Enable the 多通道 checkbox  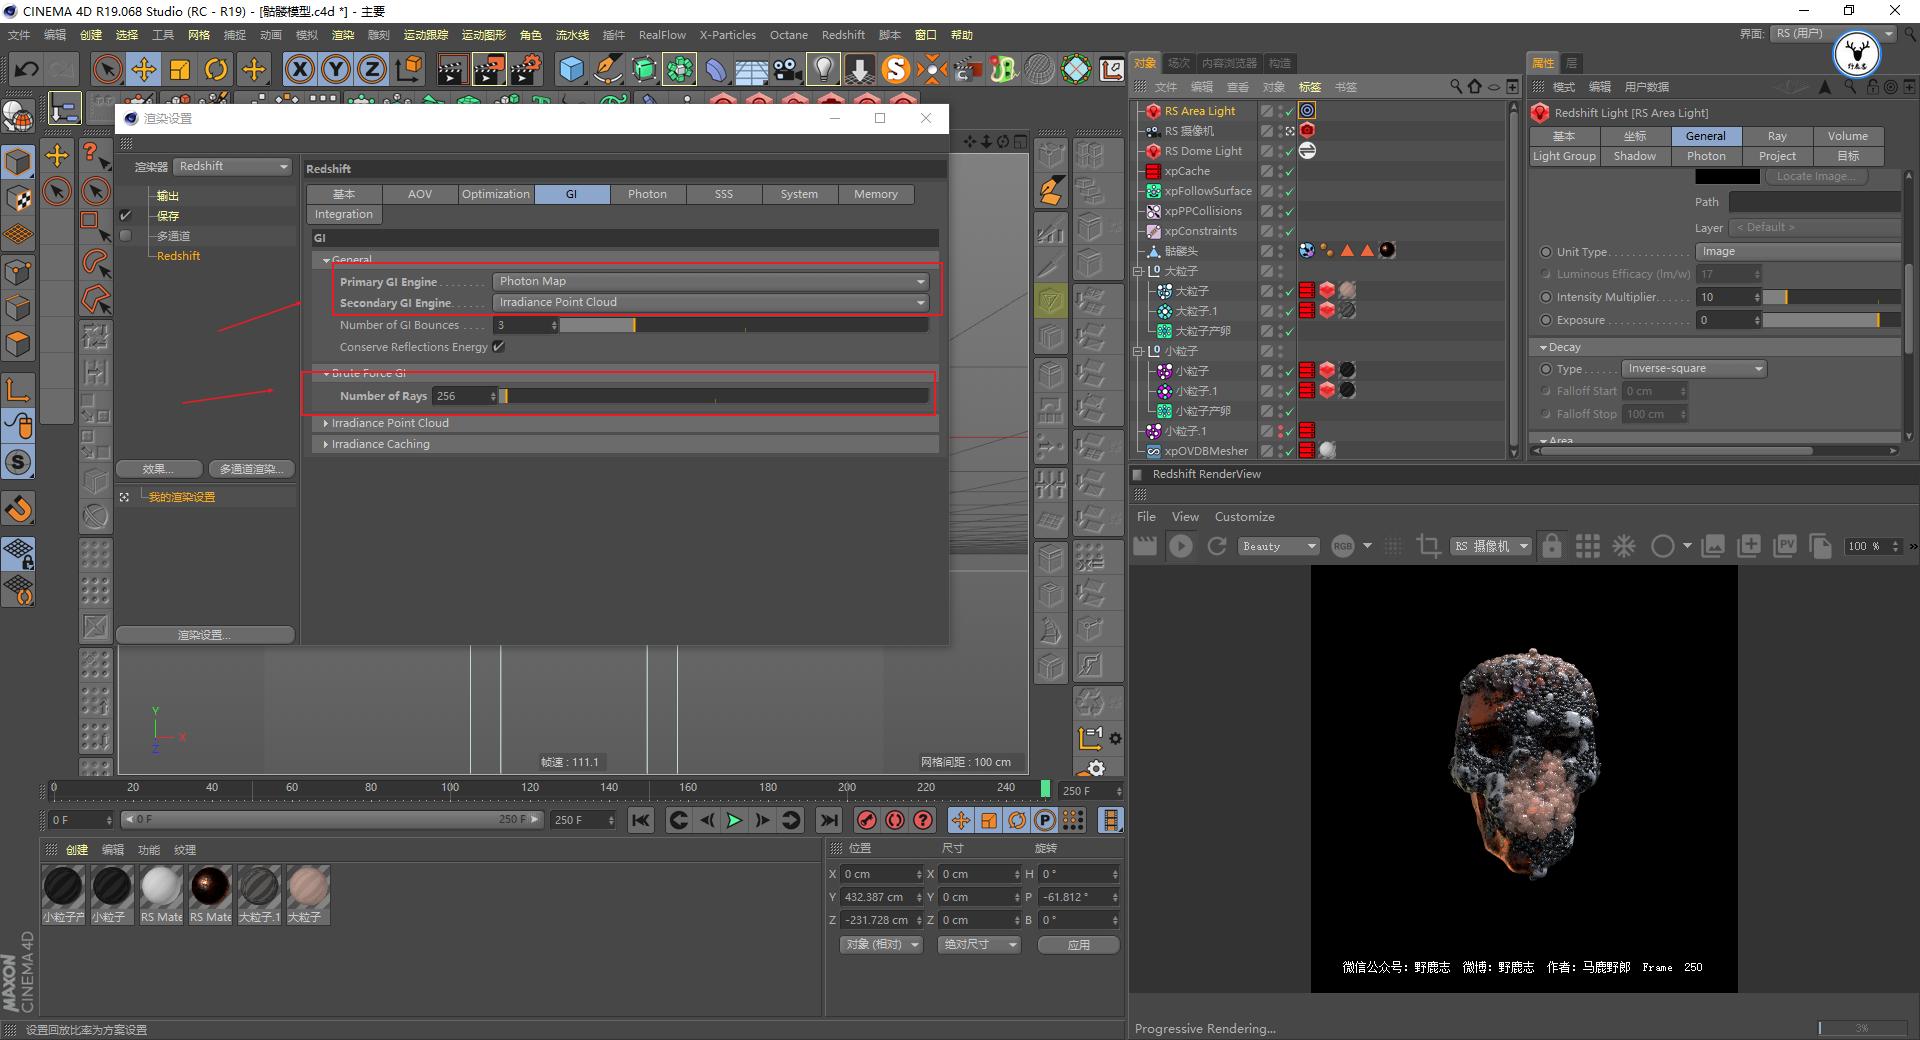tap(126, 236)
